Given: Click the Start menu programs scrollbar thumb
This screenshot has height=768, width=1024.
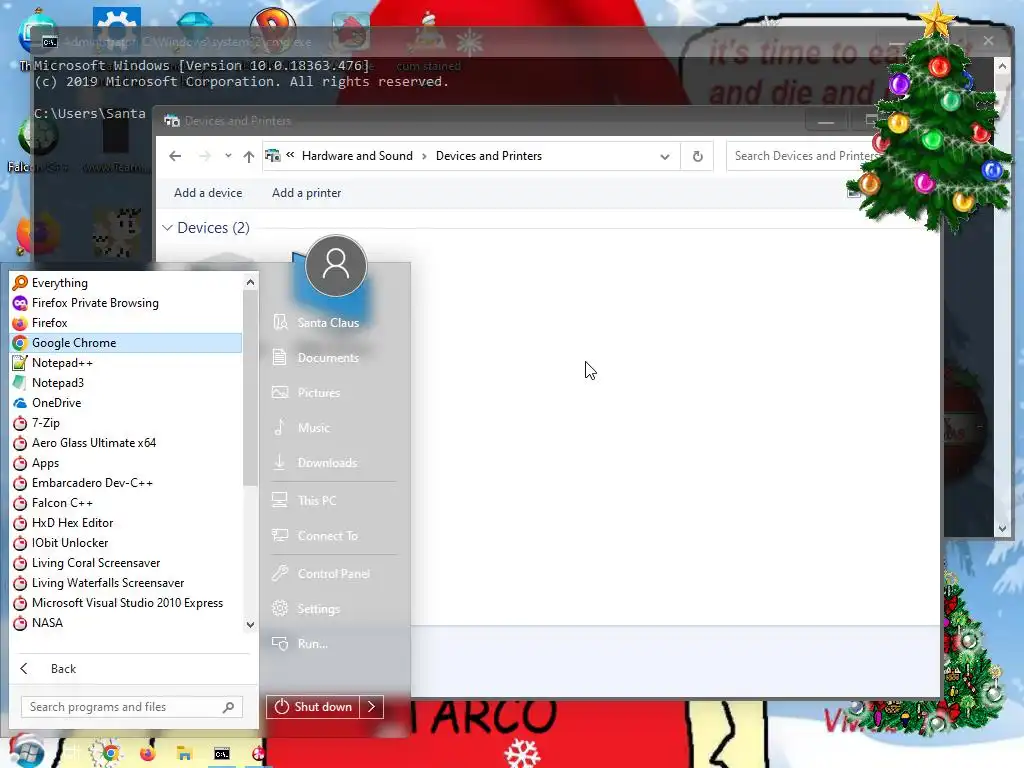Looking at the screenshot, I should pyautogui.click(x=250, y=388).
